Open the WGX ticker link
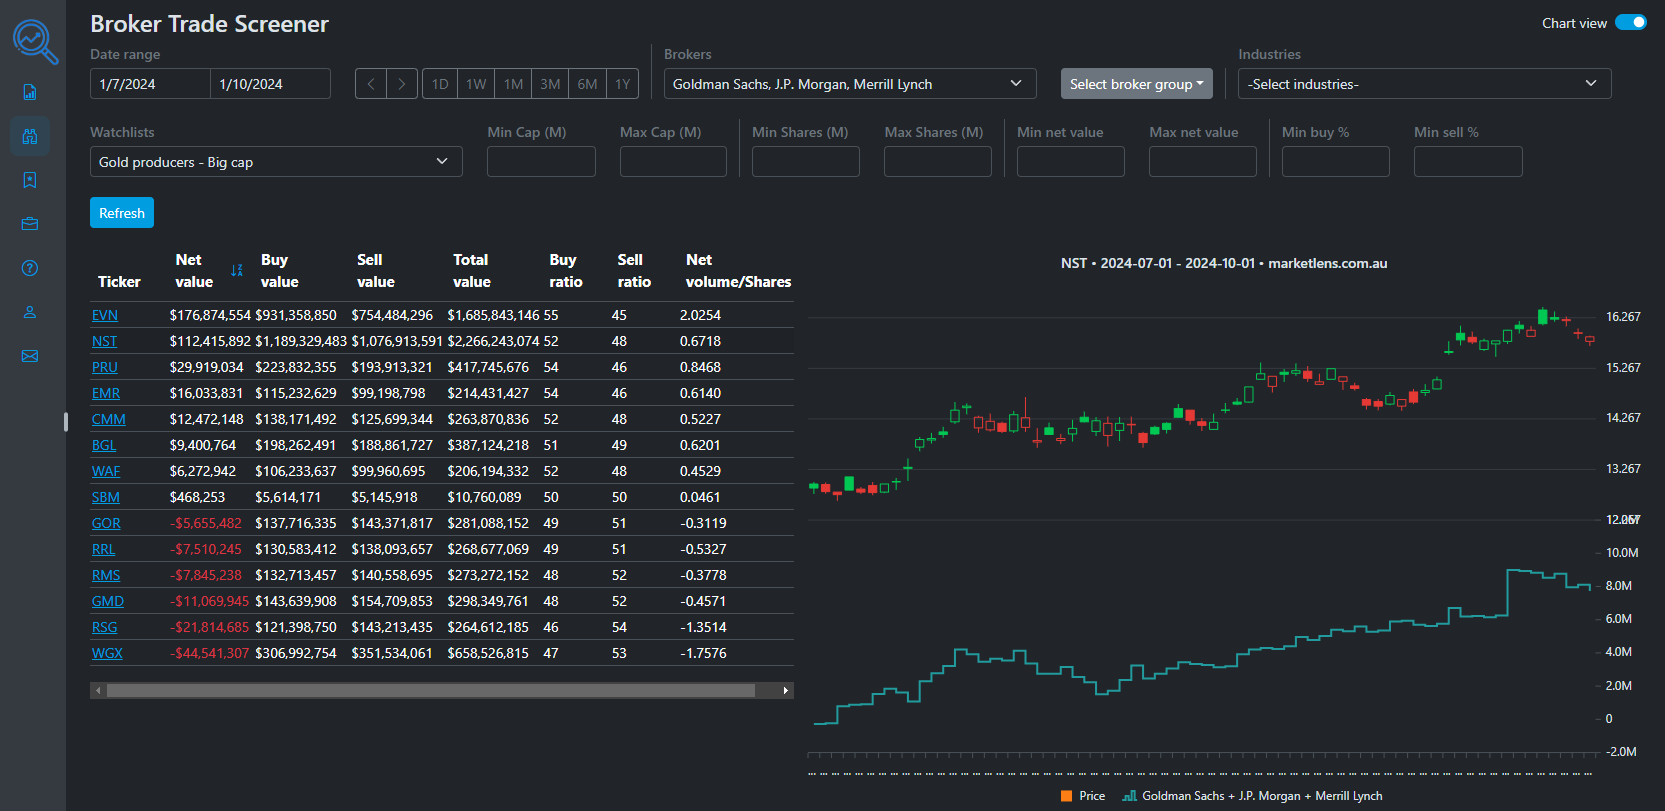 [107, 653]
